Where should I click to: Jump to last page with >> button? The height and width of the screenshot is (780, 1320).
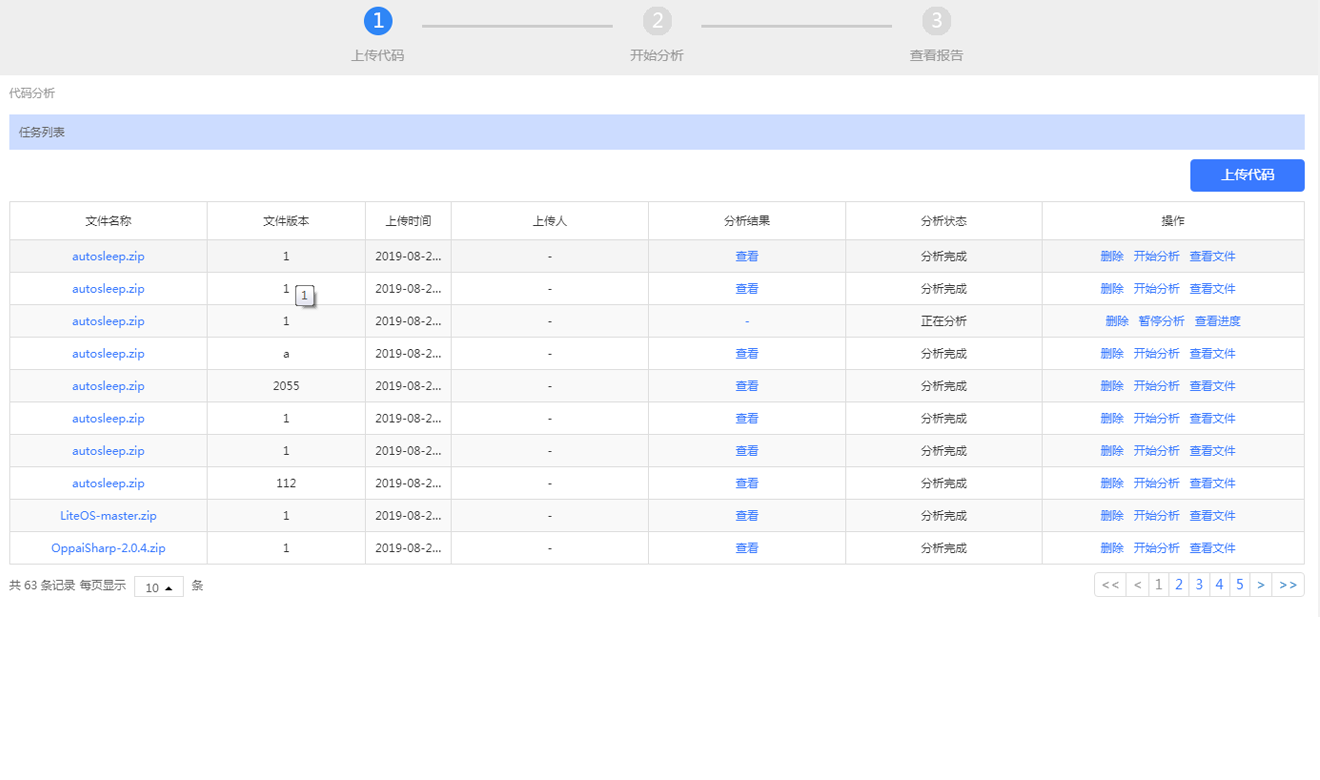[1288, 585]
